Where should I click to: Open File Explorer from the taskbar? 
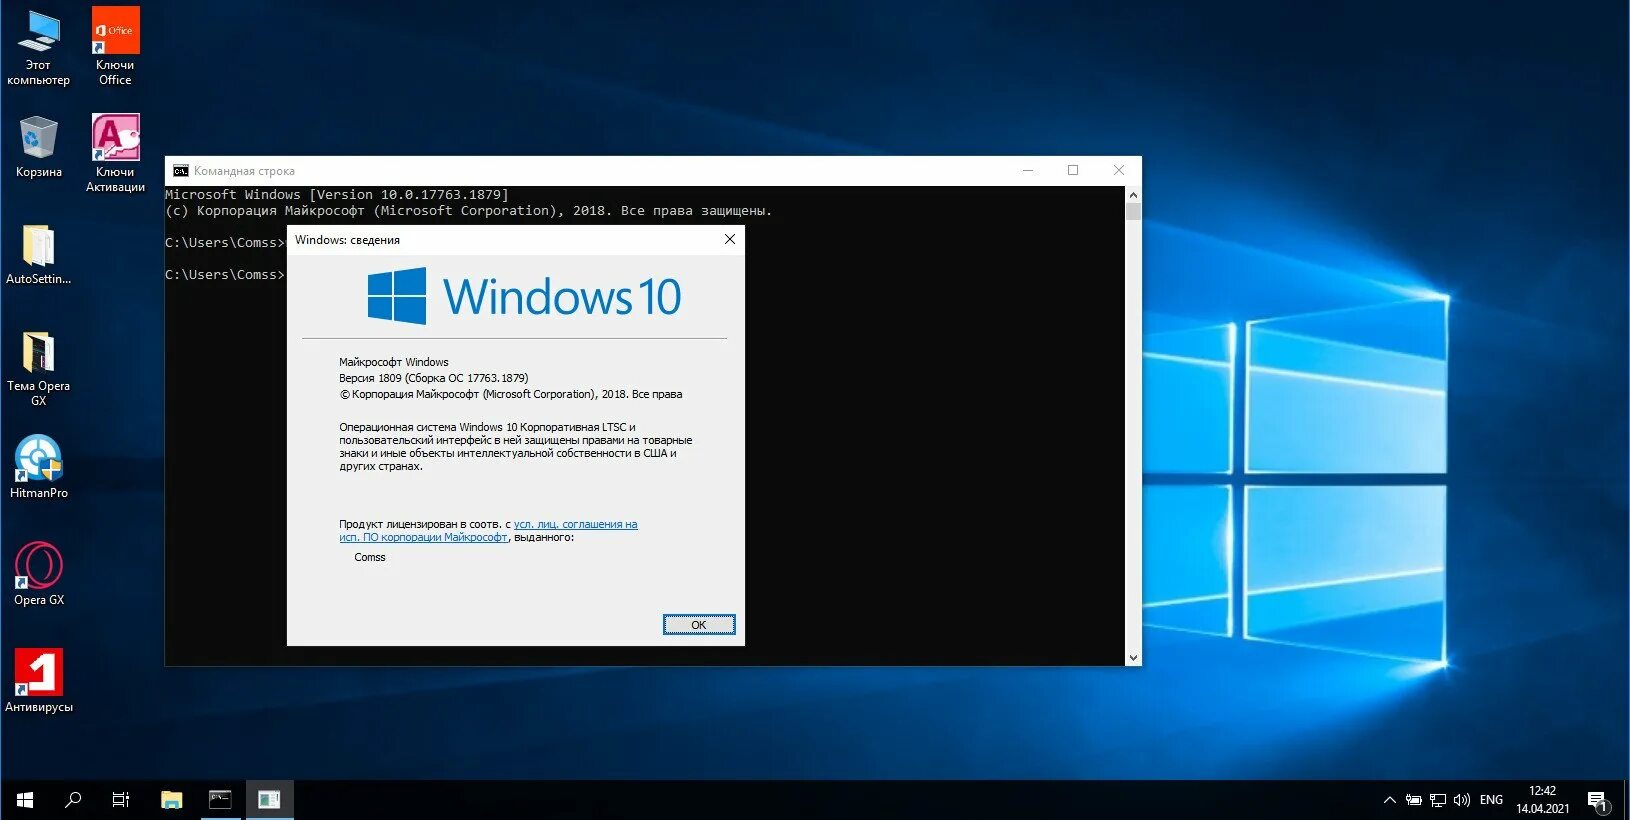coord(172,800)
